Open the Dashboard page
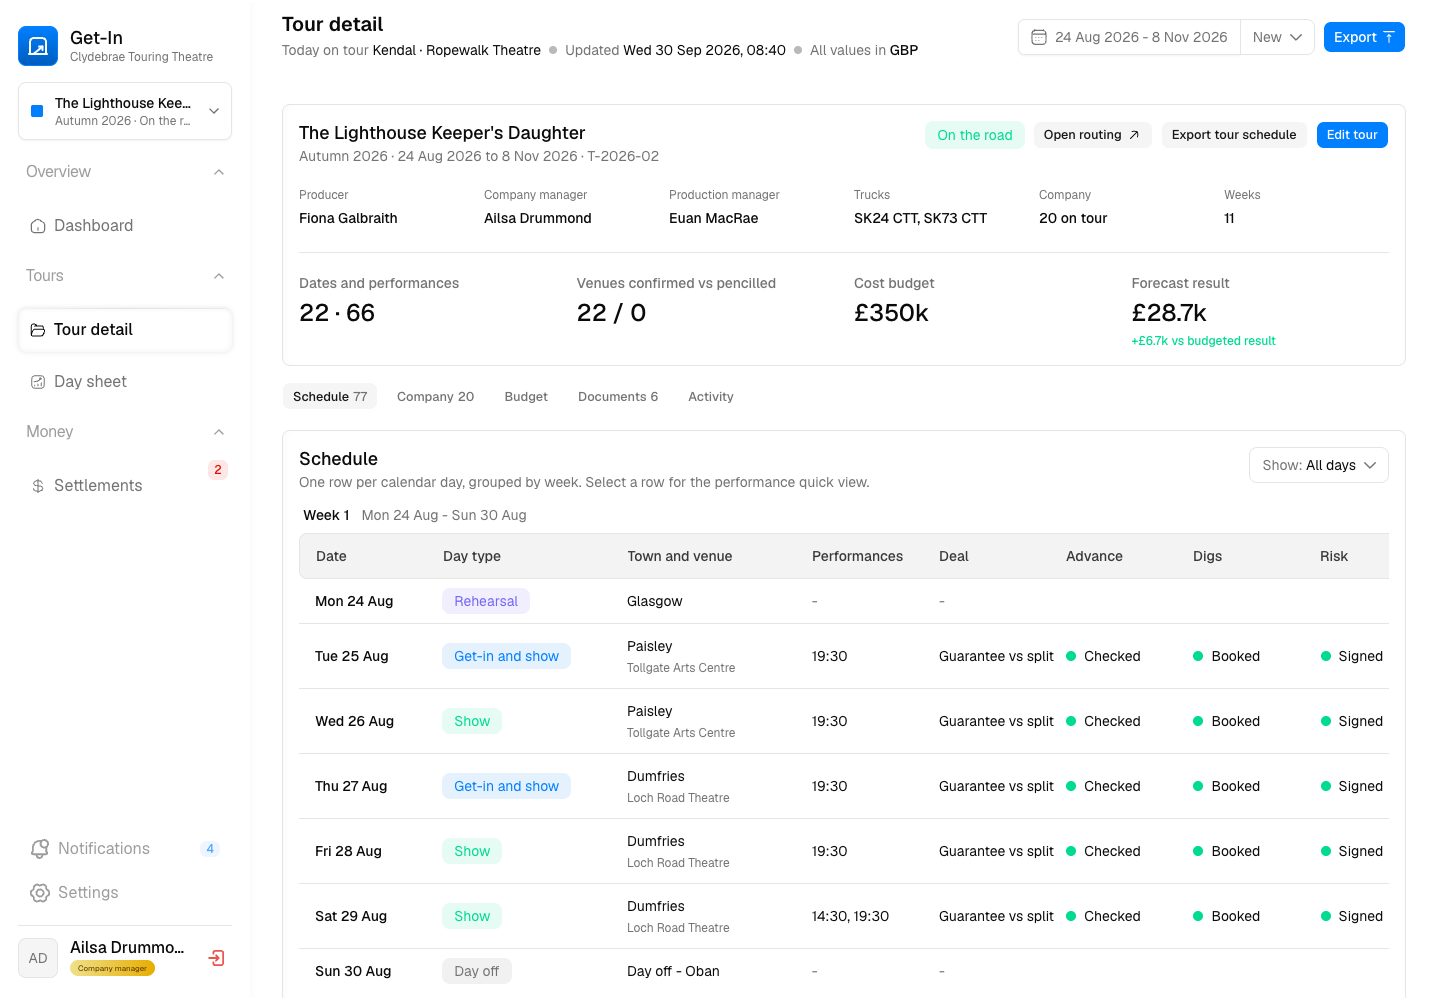 (x=125, y=226)
